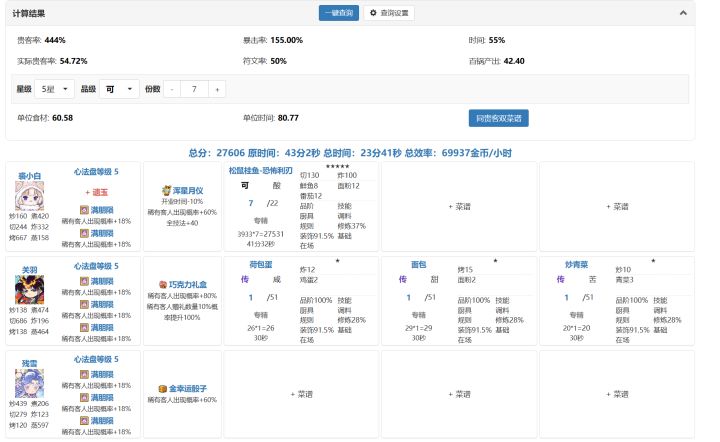Image resolution: width=720 pixels, height=442 pixels.
Task: Add a recipe in the last + 菜谱 slot of 残雪 row
Action: [x=617, y=394]
